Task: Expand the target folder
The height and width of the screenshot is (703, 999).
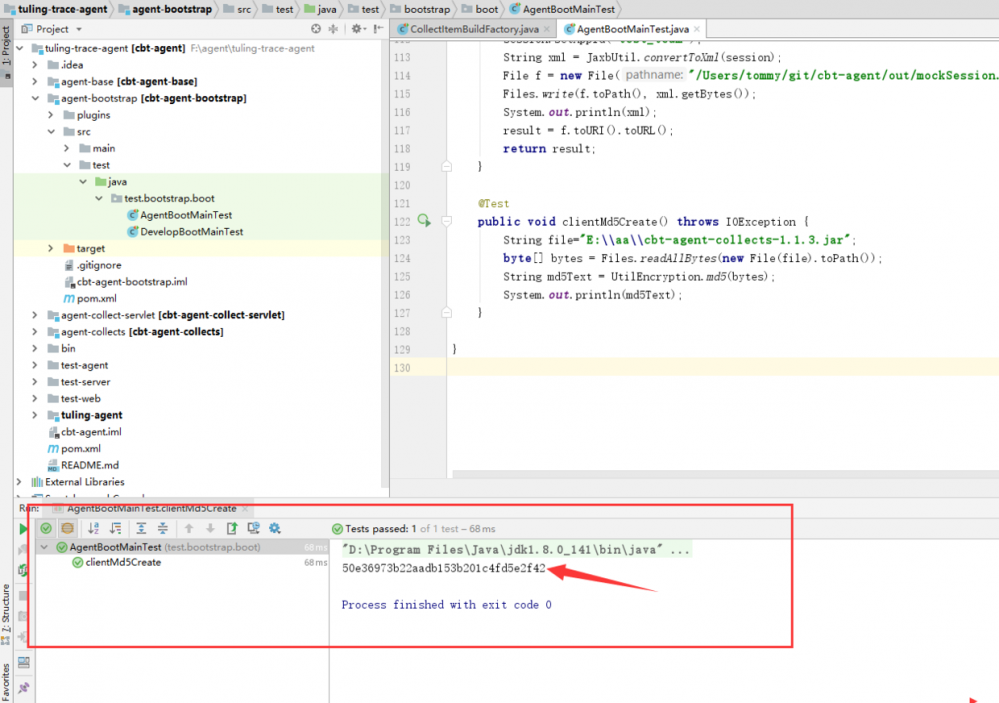Action: [52, 248]
